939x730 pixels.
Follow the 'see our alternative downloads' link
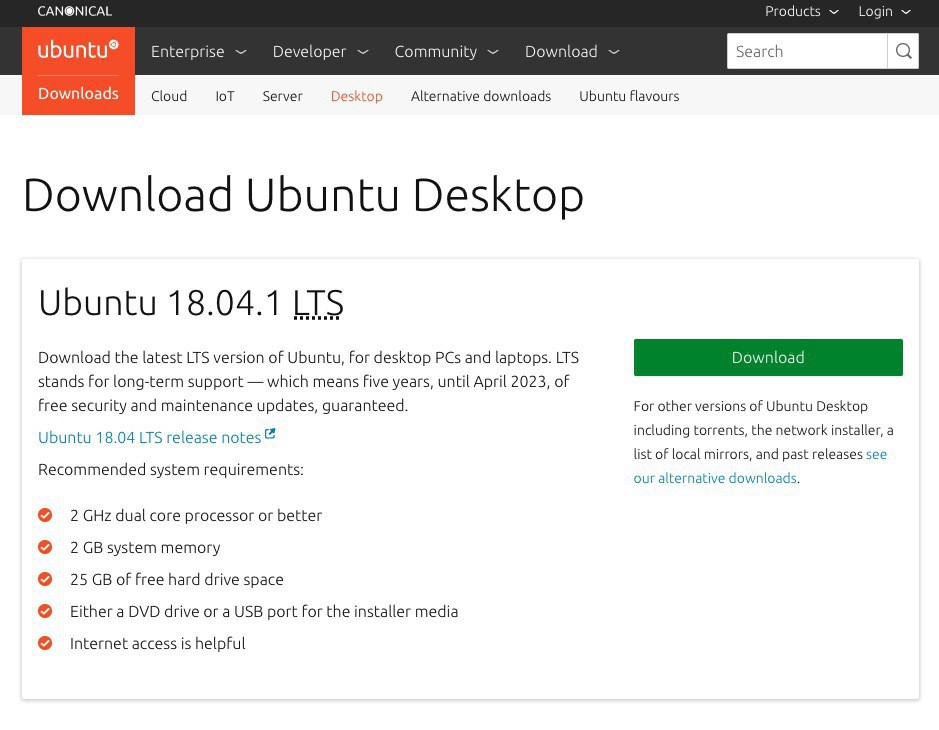tap(715, 478)
